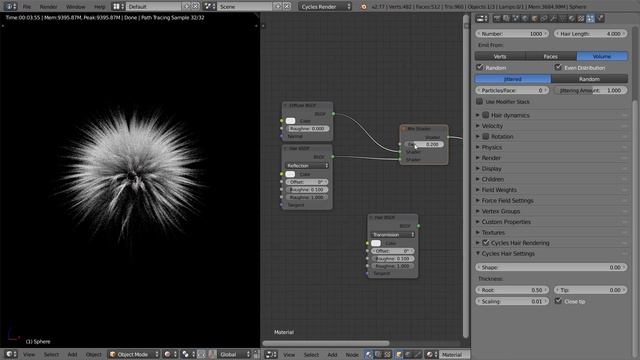Open the Object Mode dropdown
640x360 pixels.
[x=133, y=354]
